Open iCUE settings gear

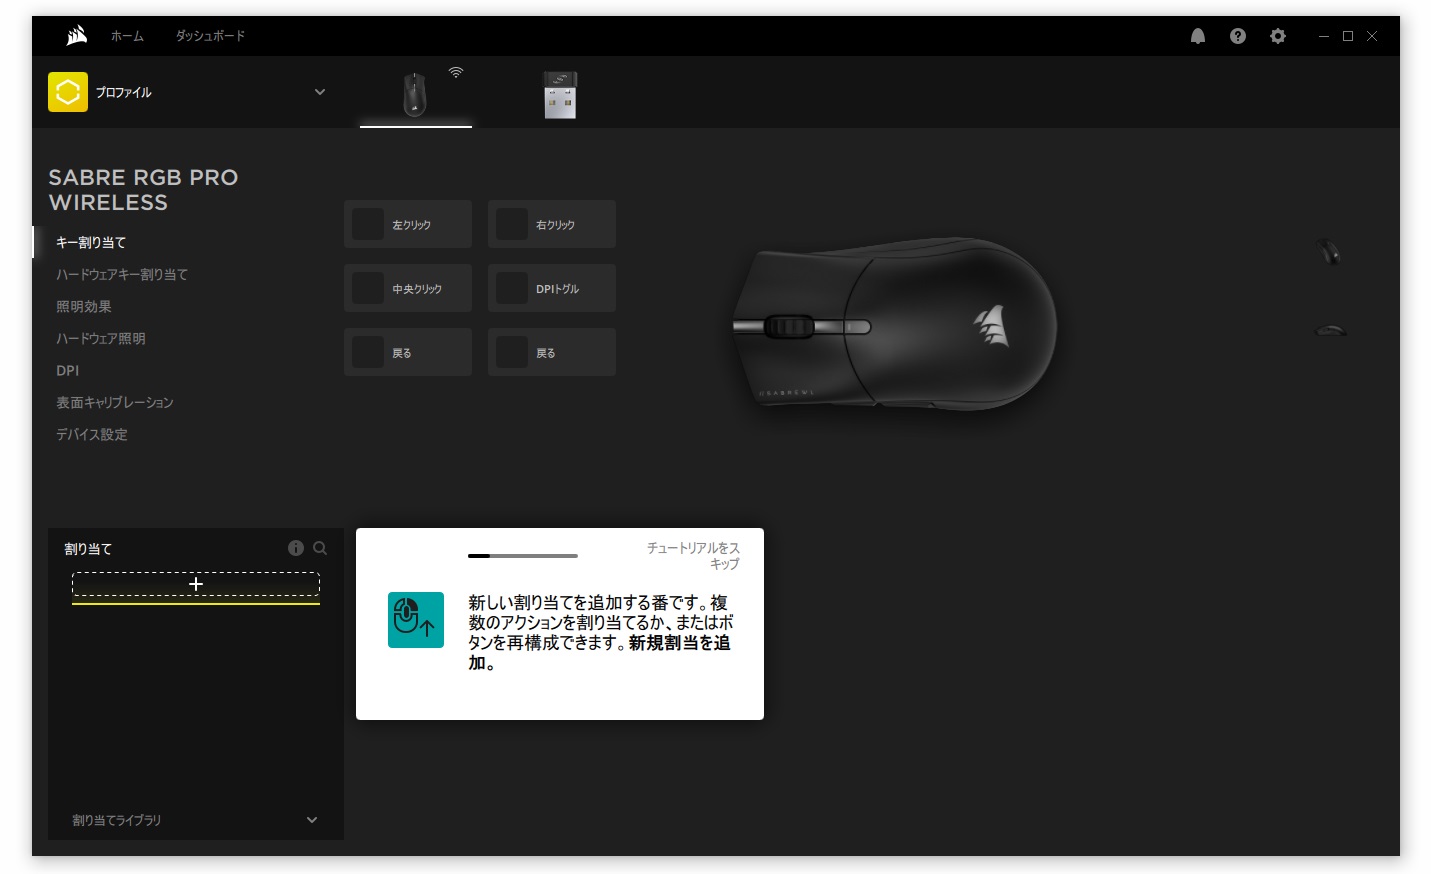(x=1278, y=36)
